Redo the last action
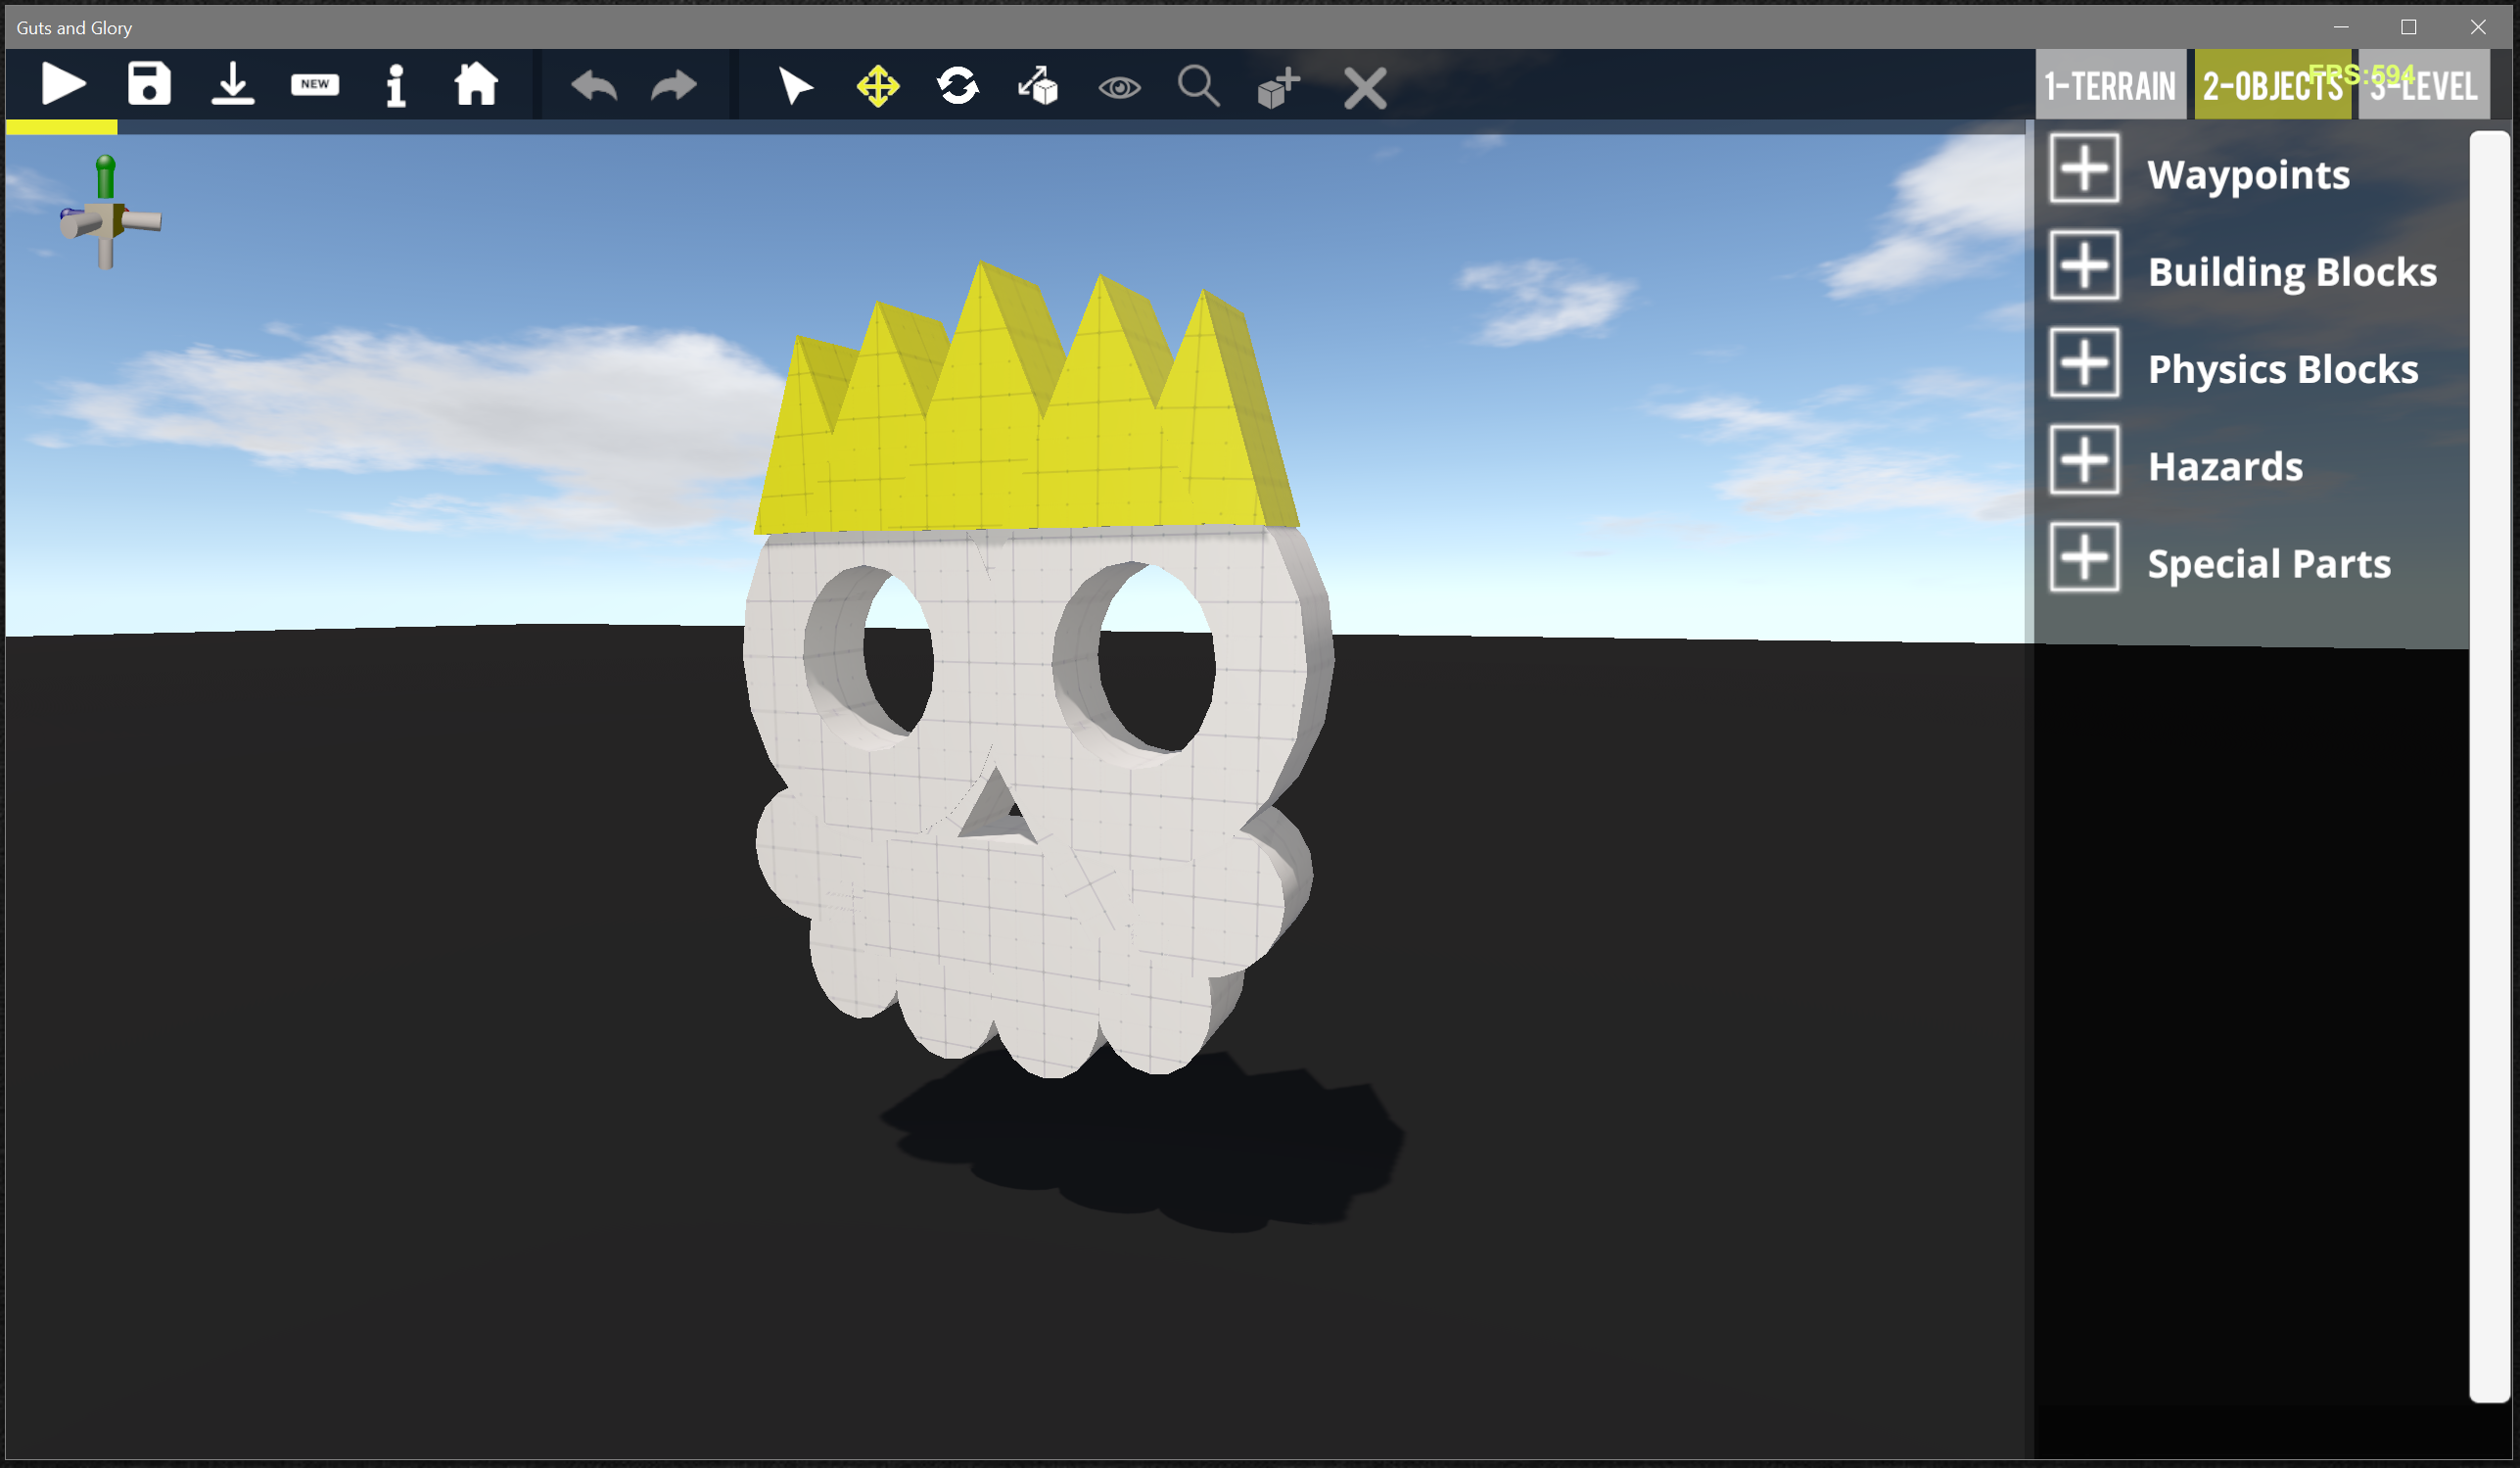2520x1468 pixels. tap(674, 86)
